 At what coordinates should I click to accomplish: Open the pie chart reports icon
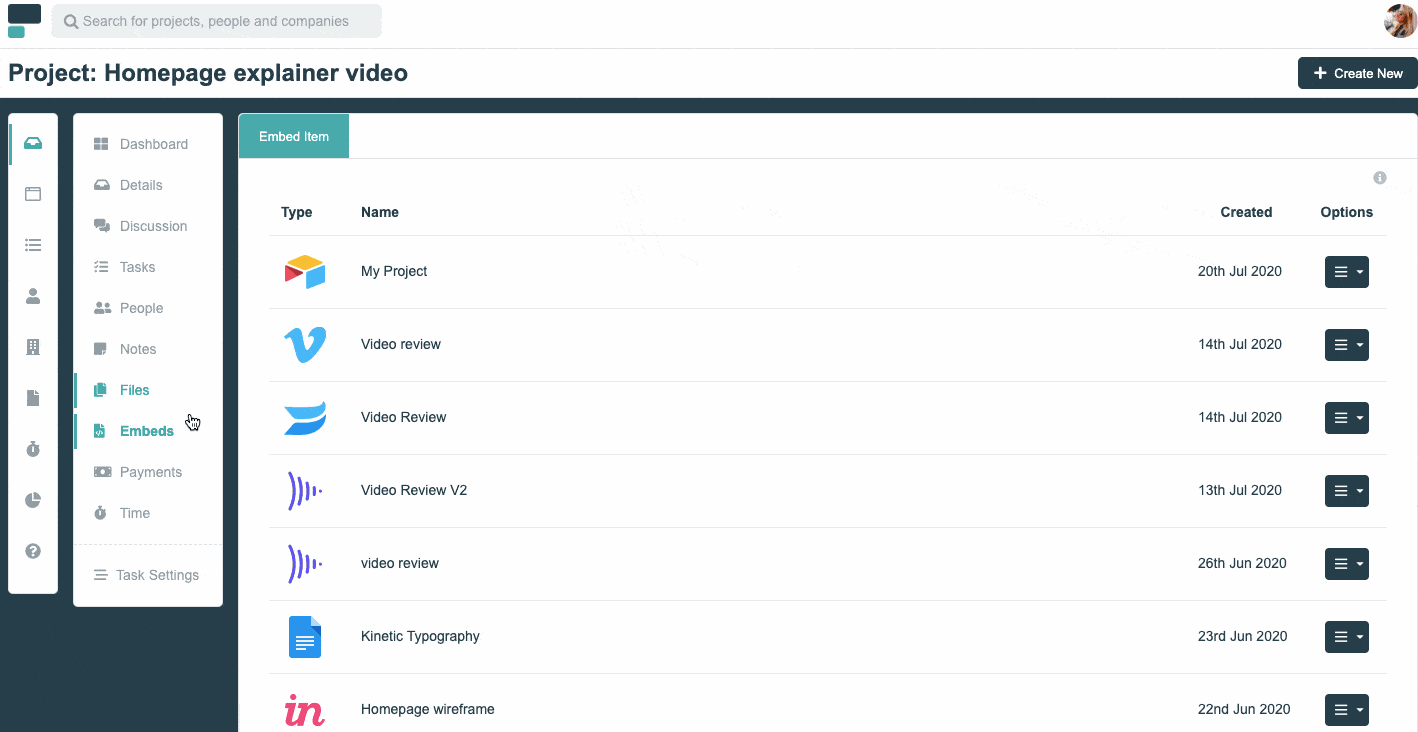(33, 500)
